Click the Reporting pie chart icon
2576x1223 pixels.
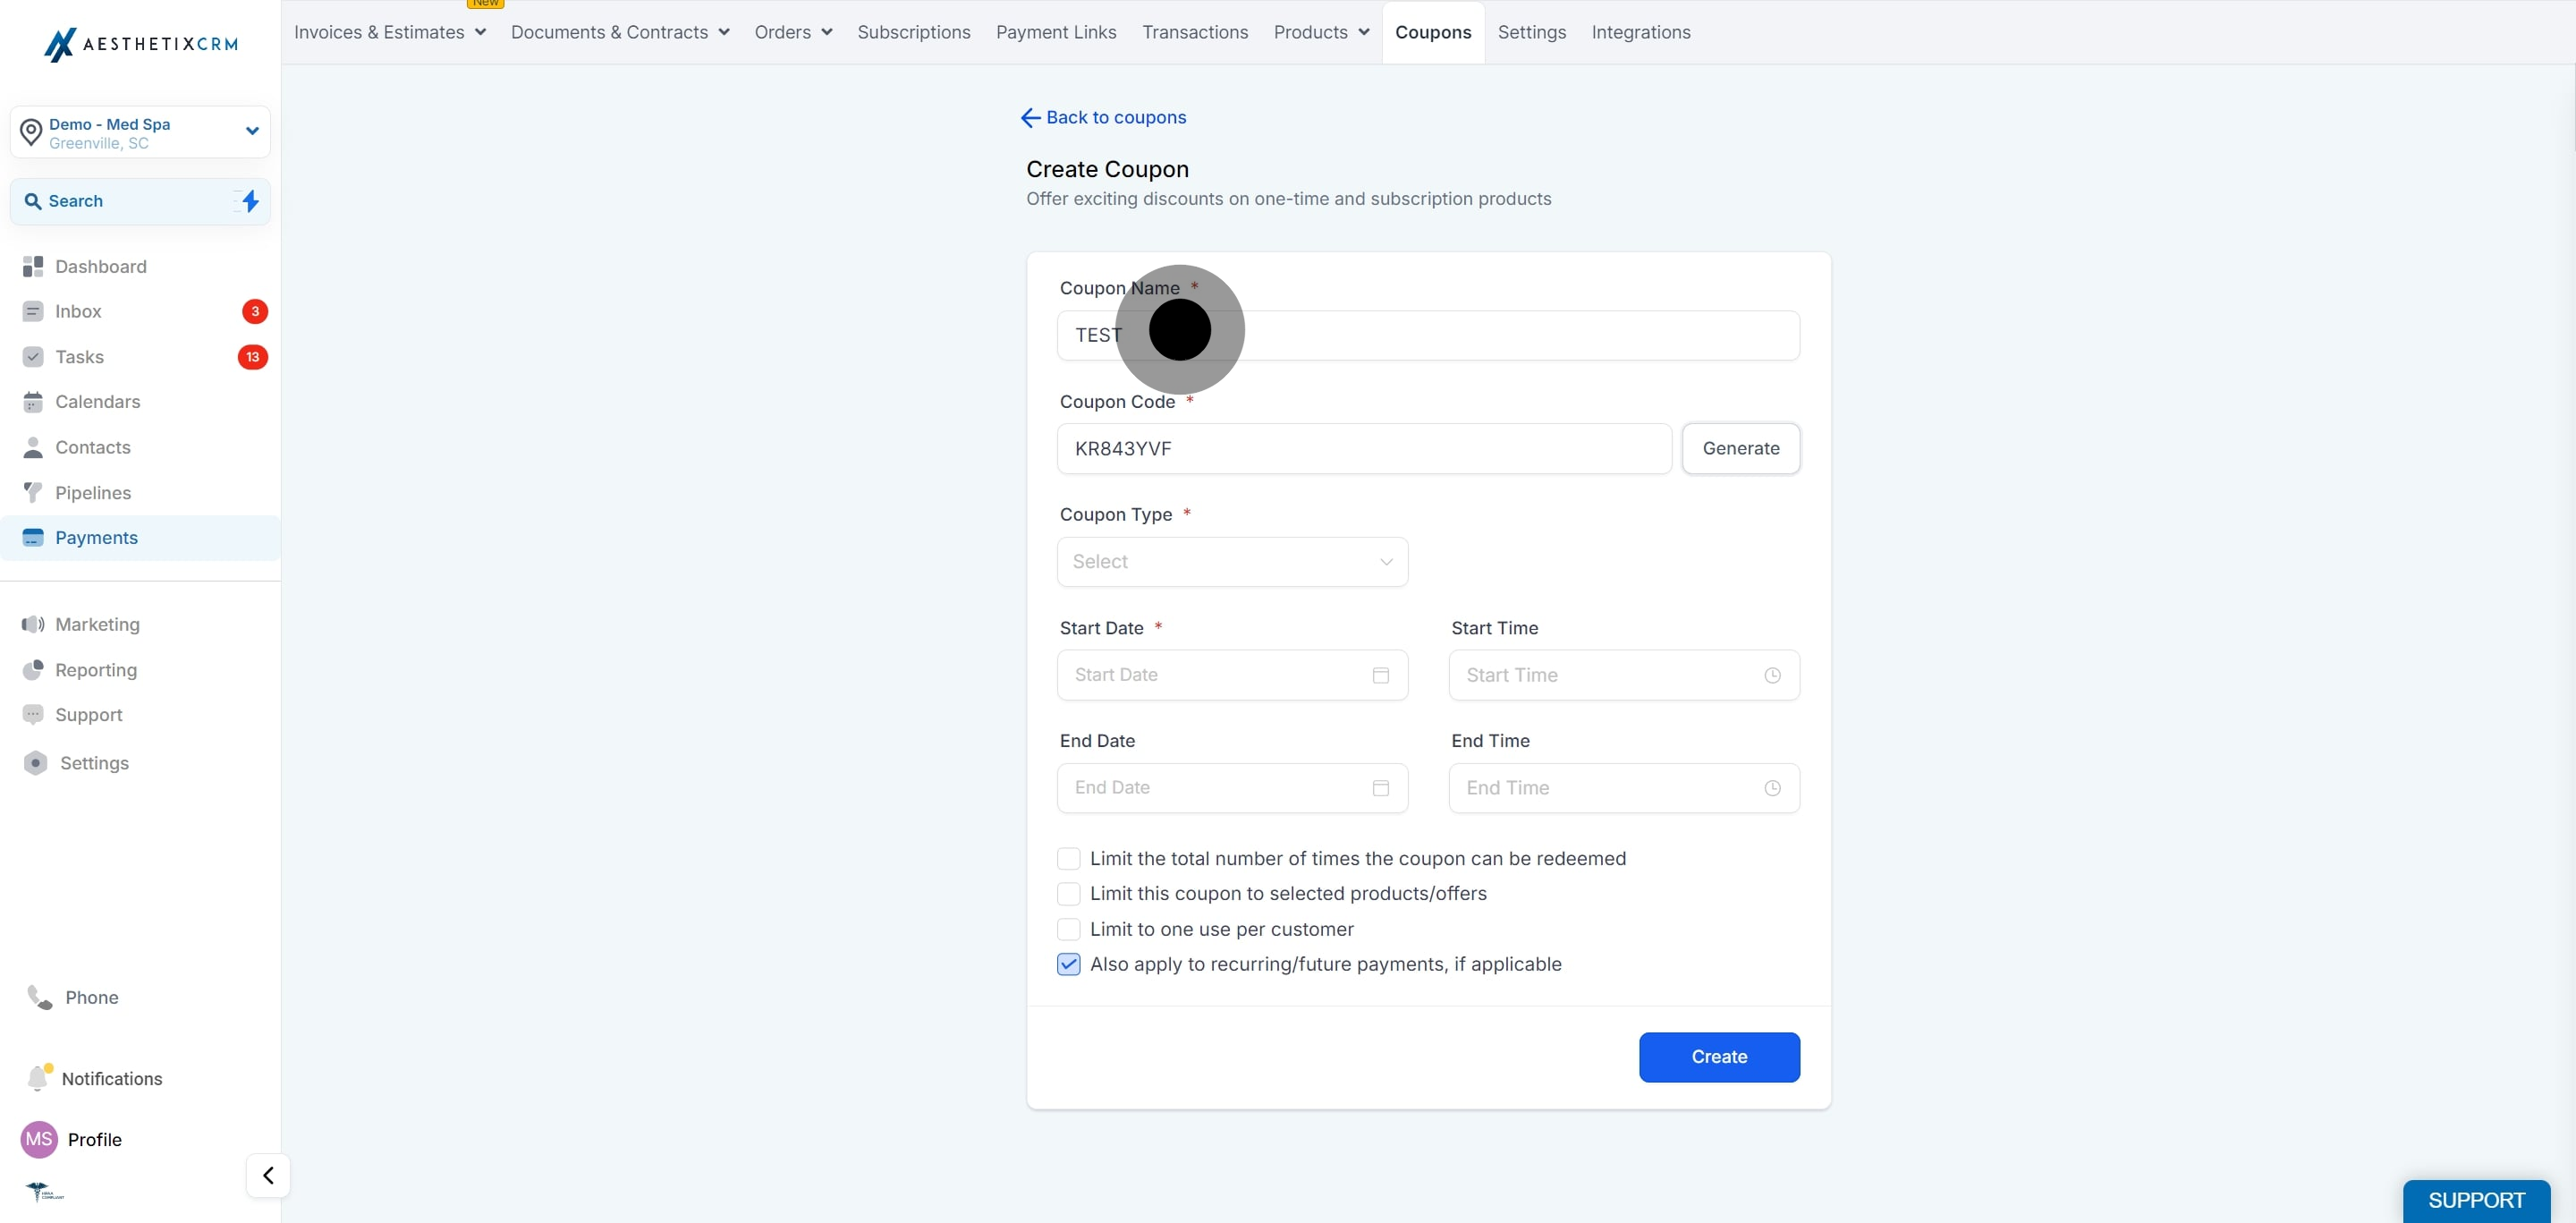[x=33, y=670]
